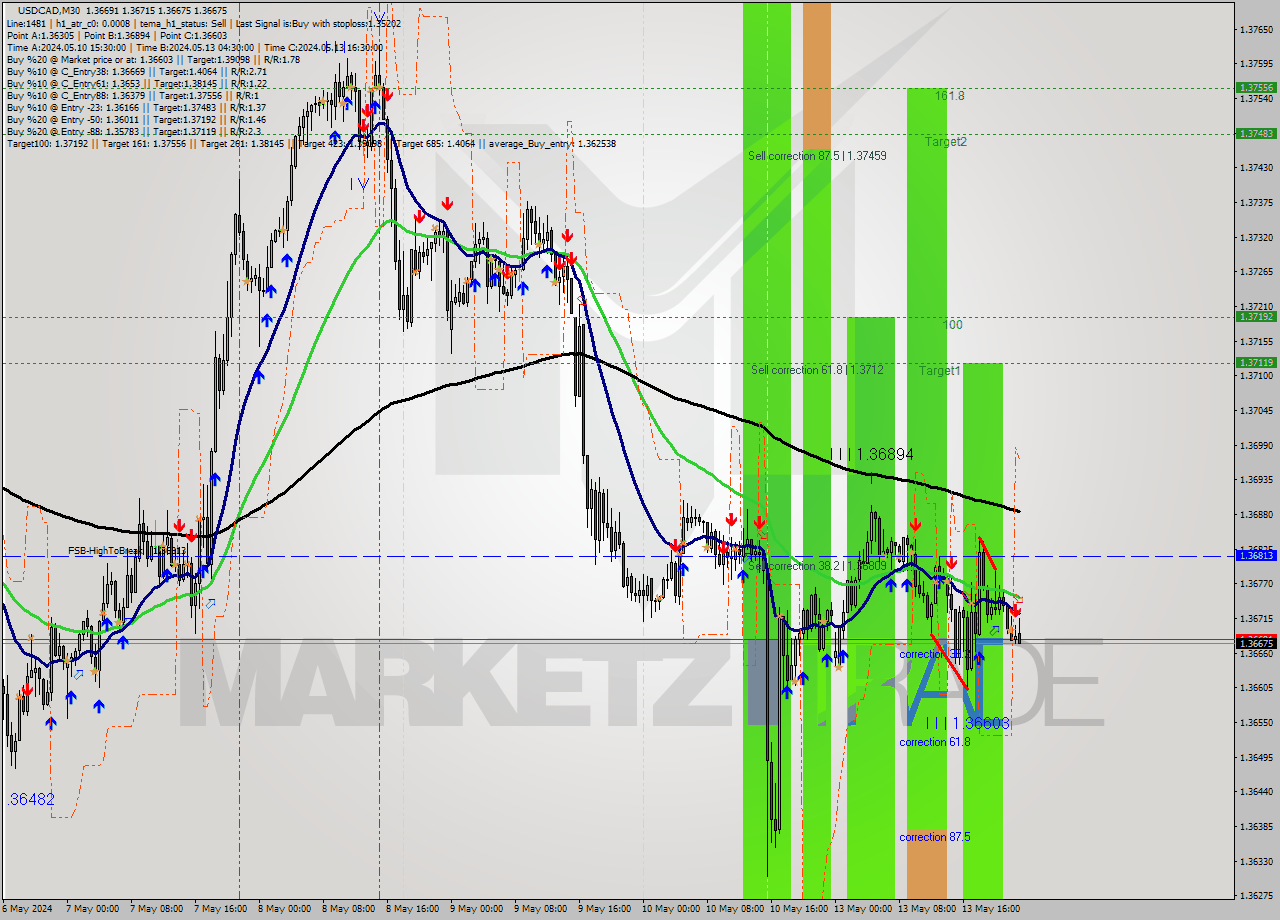
Task: Click the 1.36275 price scale value
Action: (x=1256, y=896)
